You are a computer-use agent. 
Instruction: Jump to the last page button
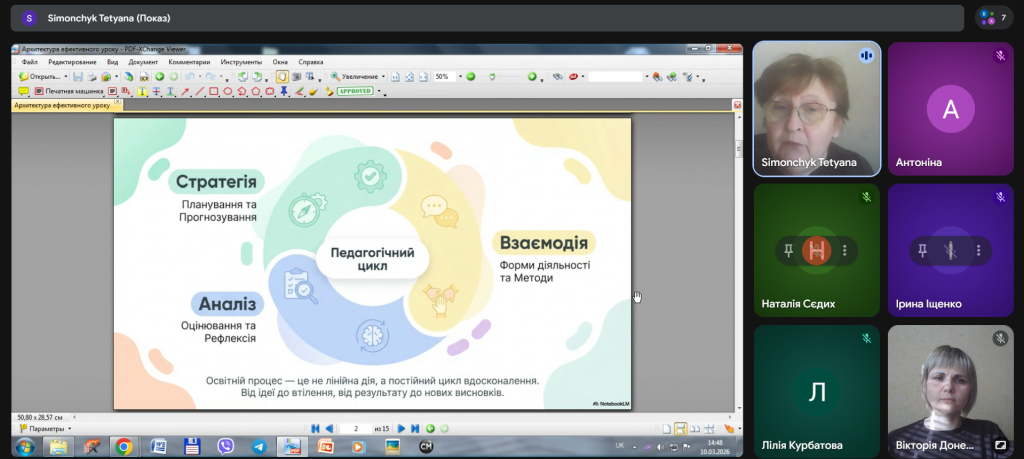click(415, 428)
